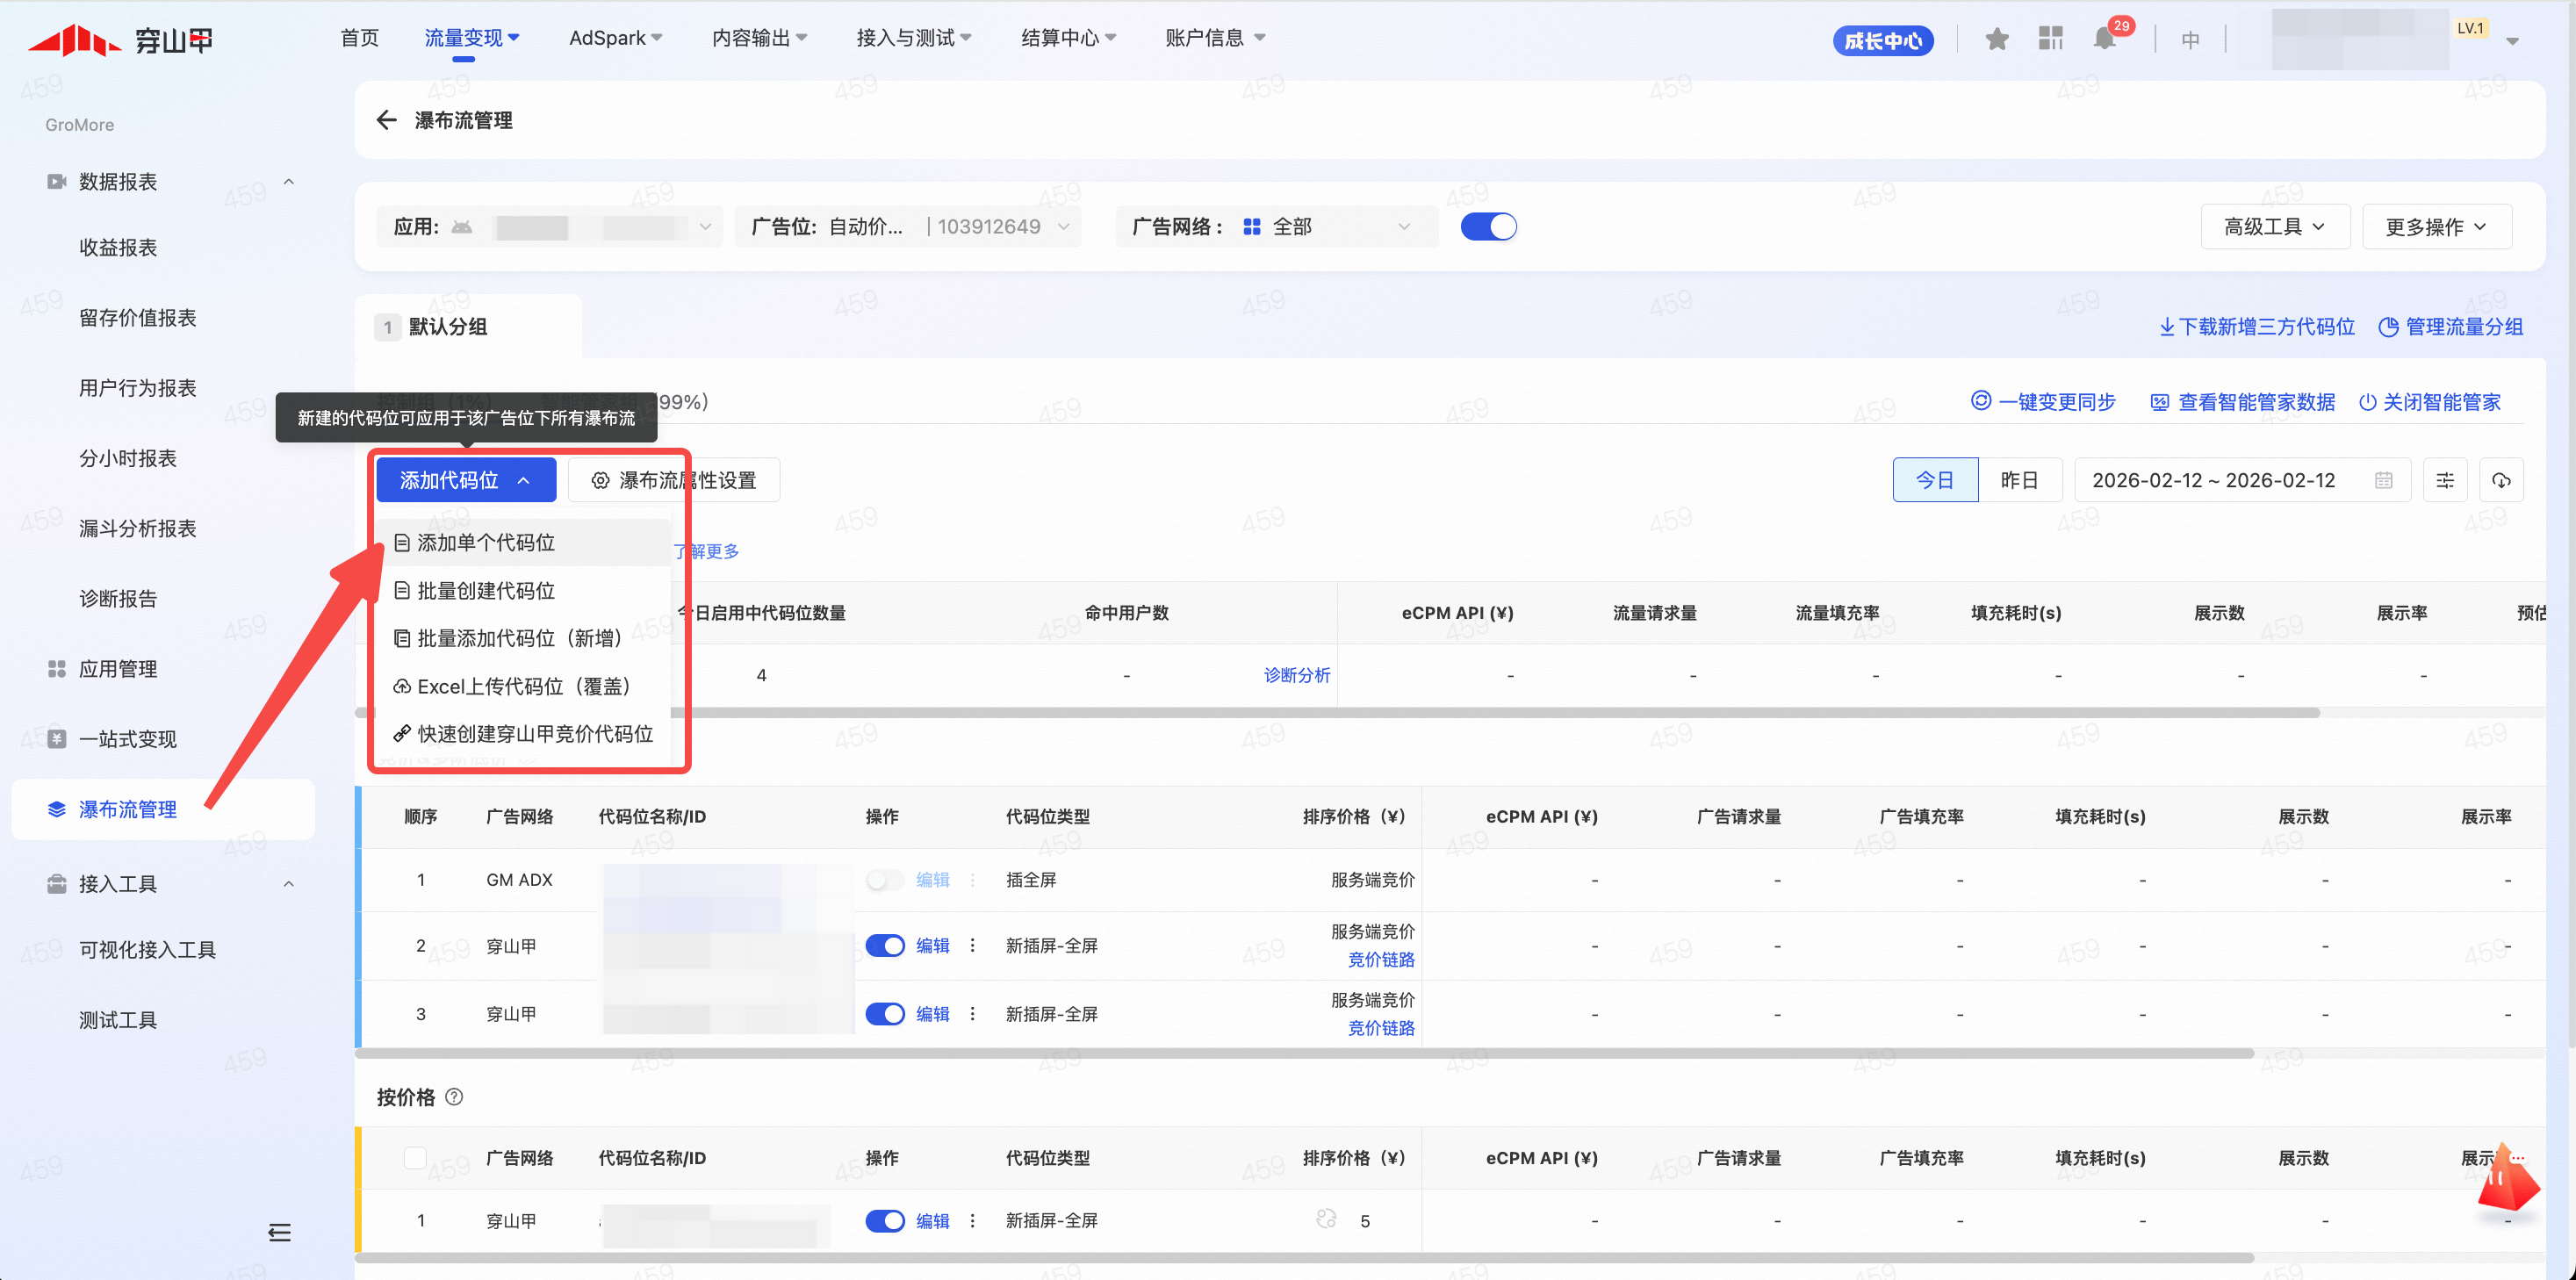The image size is (2576, 1280).
Task: Open the grid apps icon in header
Action: [2050, 39]
